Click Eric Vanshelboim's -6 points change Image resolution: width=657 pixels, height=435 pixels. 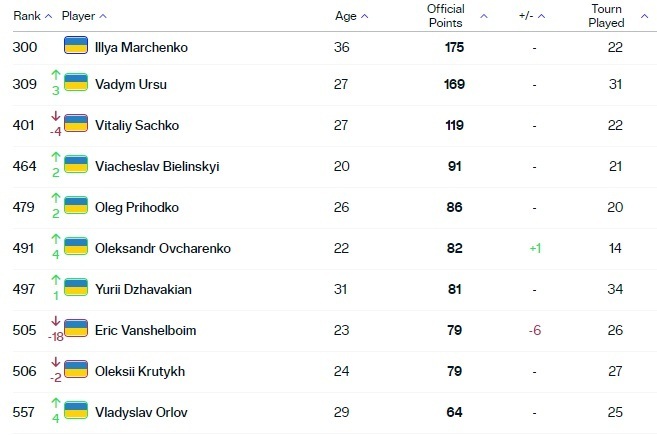(x=535, y=330)
